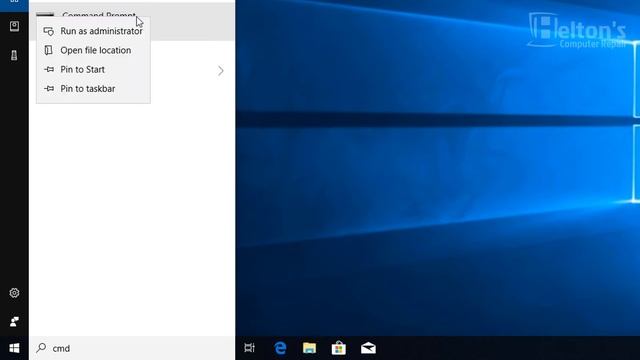Select Open file location menu entry
The width and height of the screenshot is (640, 360).
click(x=93, y=50)
